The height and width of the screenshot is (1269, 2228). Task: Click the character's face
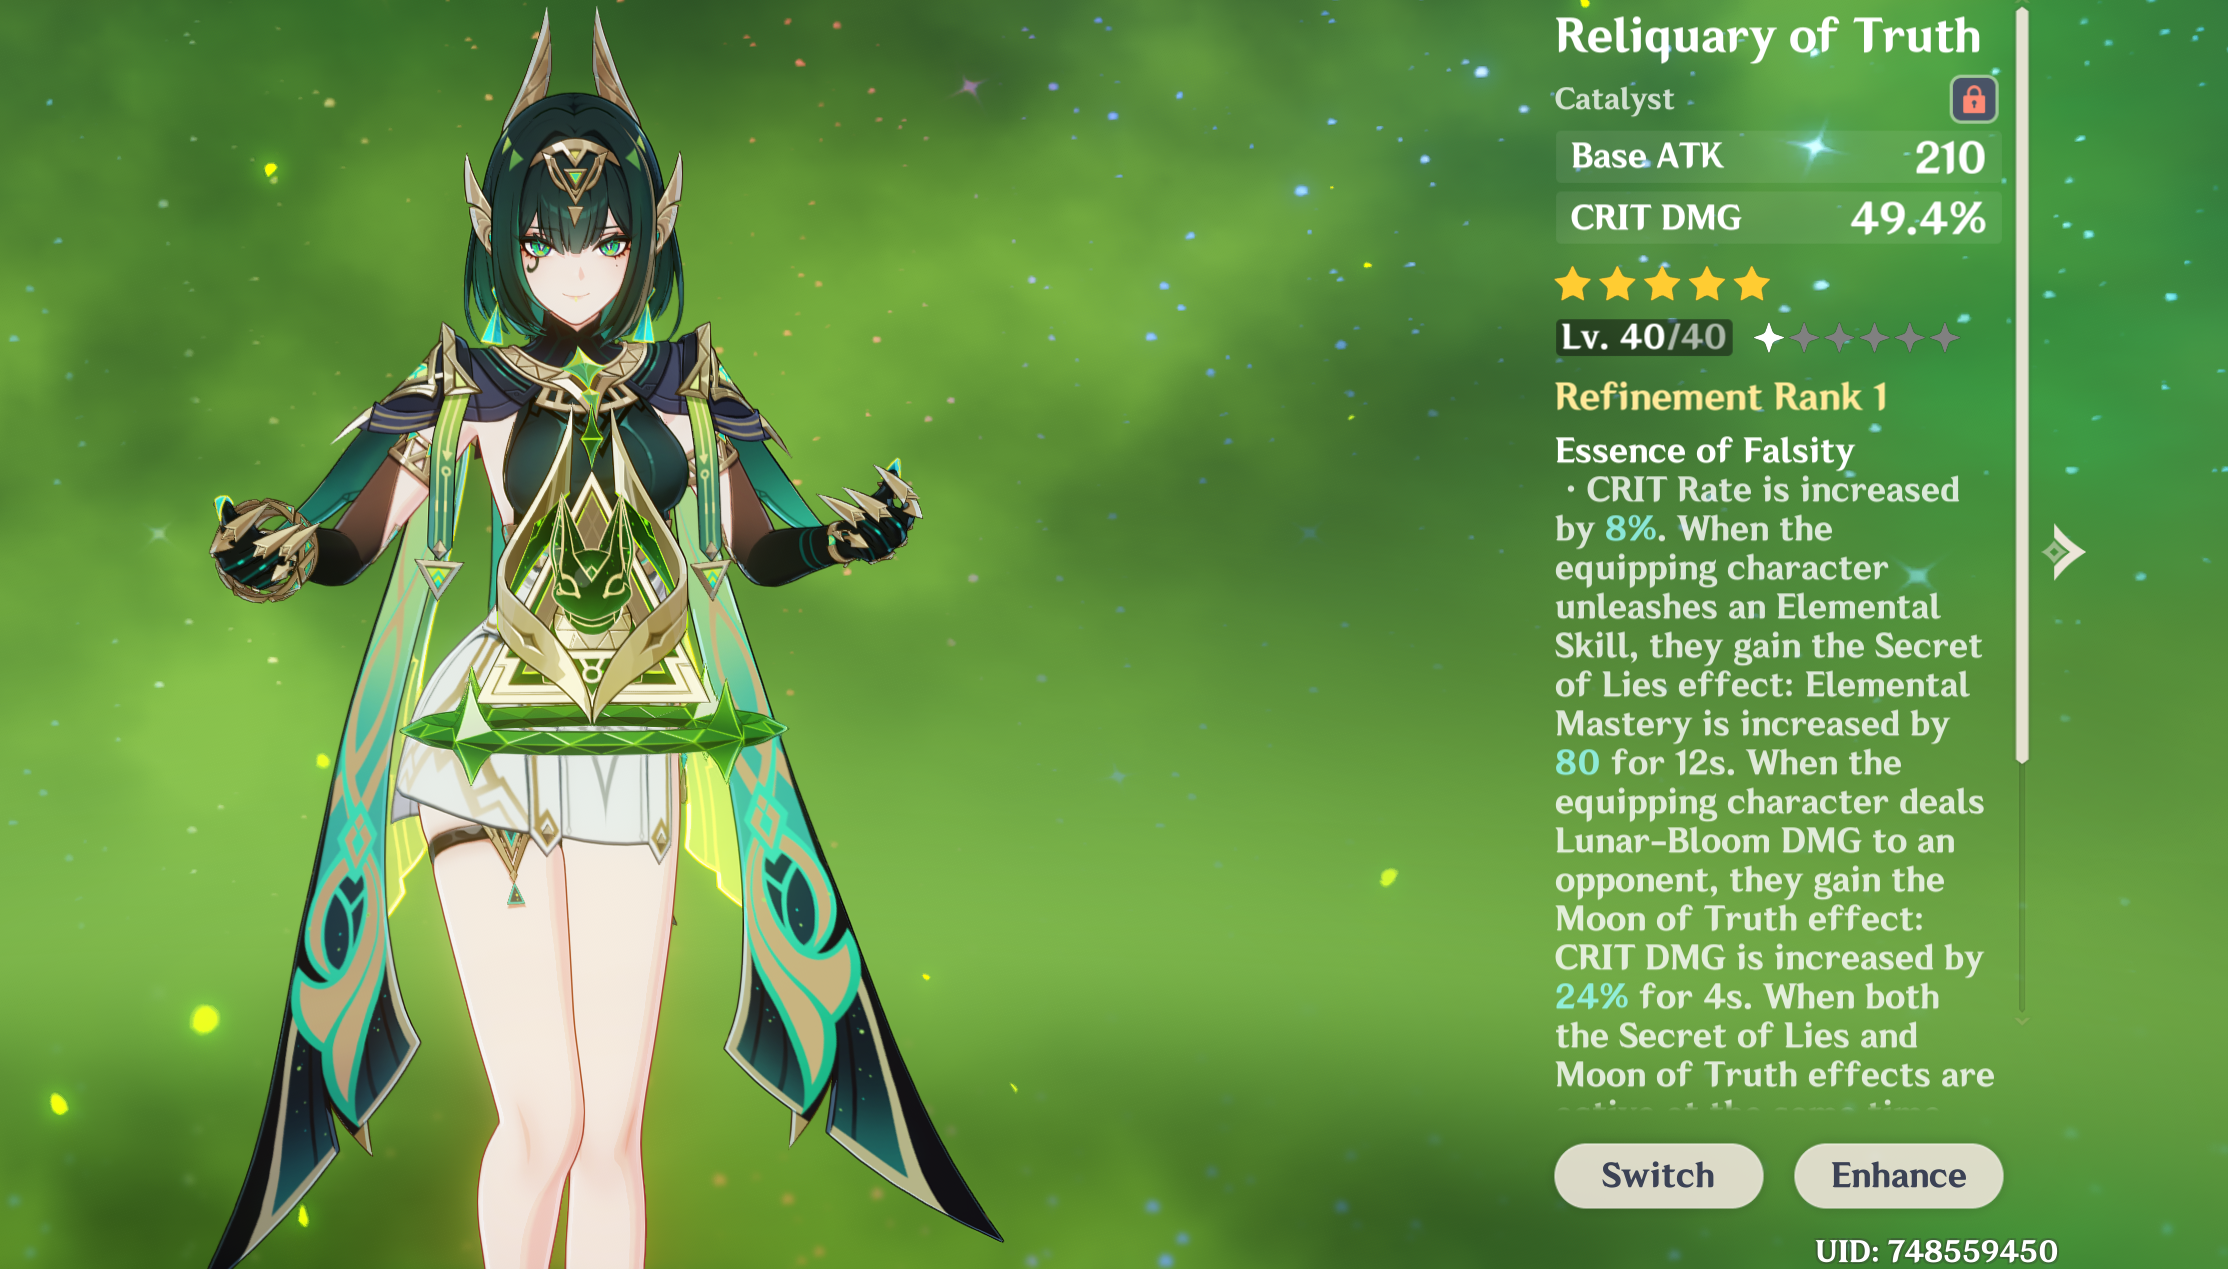pos(577,256)
